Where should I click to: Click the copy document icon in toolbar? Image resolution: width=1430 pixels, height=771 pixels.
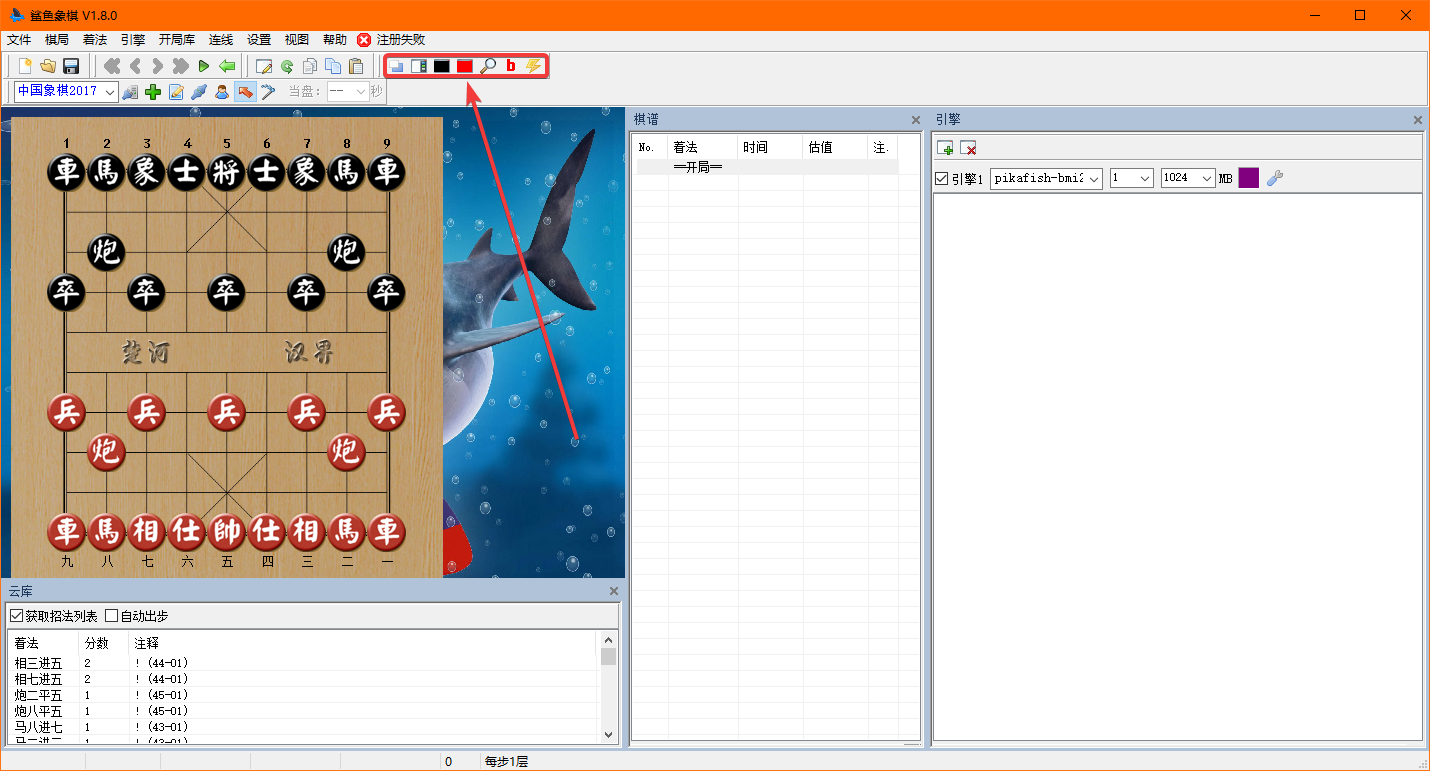310,66
